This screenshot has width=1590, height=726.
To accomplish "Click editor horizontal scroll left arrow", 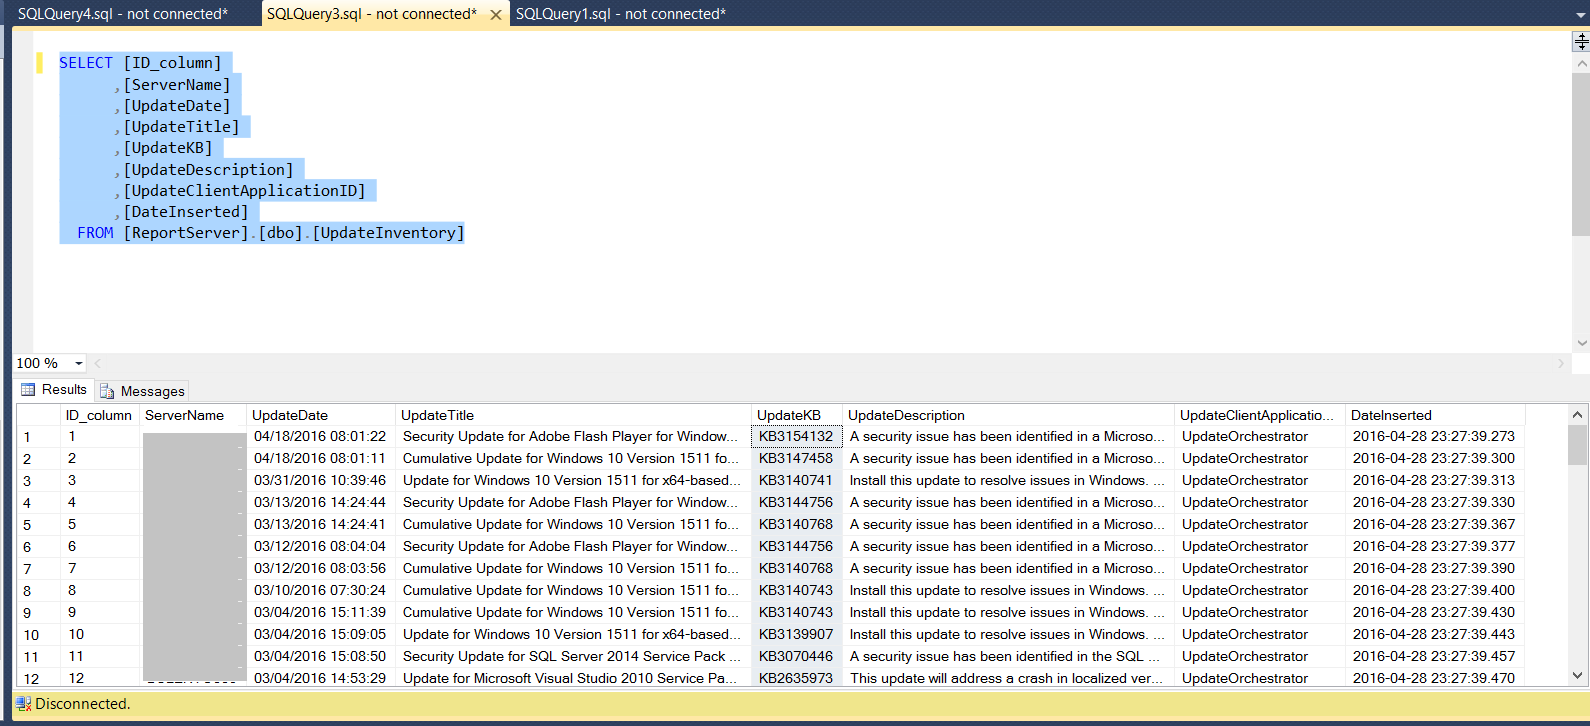I will (x=98, y=363).
